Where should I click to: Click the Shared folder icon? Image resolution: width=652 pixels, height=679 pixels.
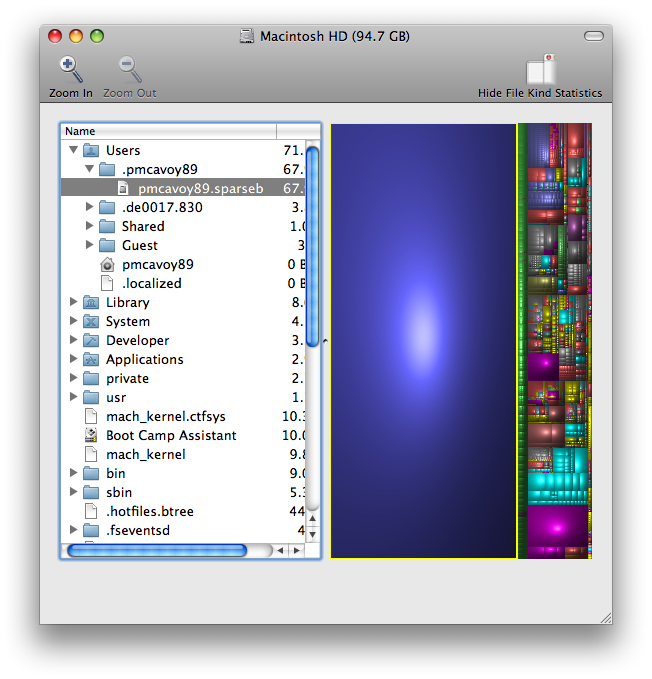click(x=107, y=226)
